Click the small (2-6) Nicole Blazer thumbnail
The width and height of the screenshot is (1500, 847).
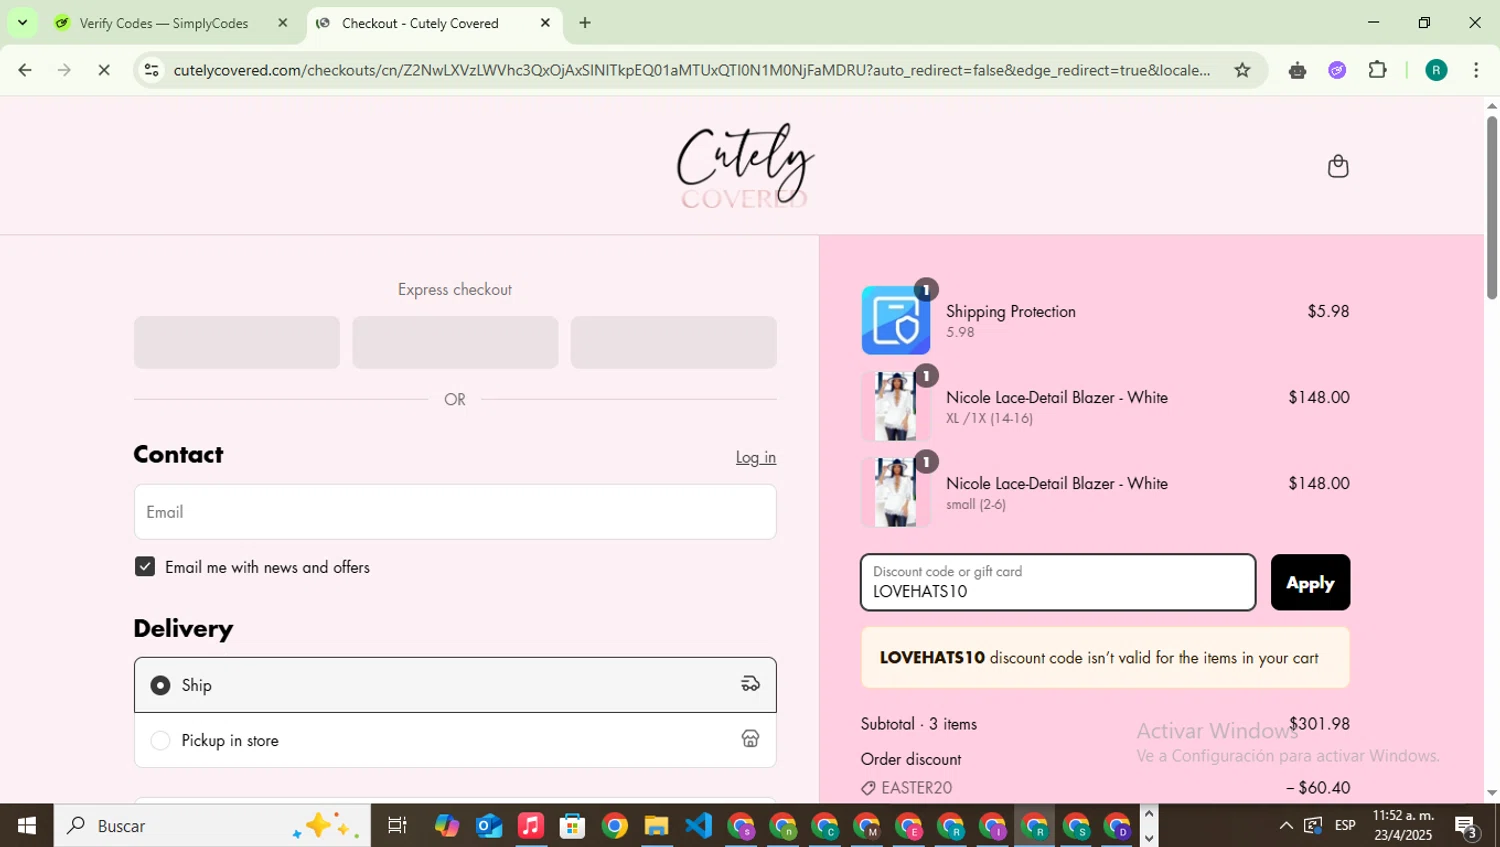pyautogui.click(x=896, y=492)
